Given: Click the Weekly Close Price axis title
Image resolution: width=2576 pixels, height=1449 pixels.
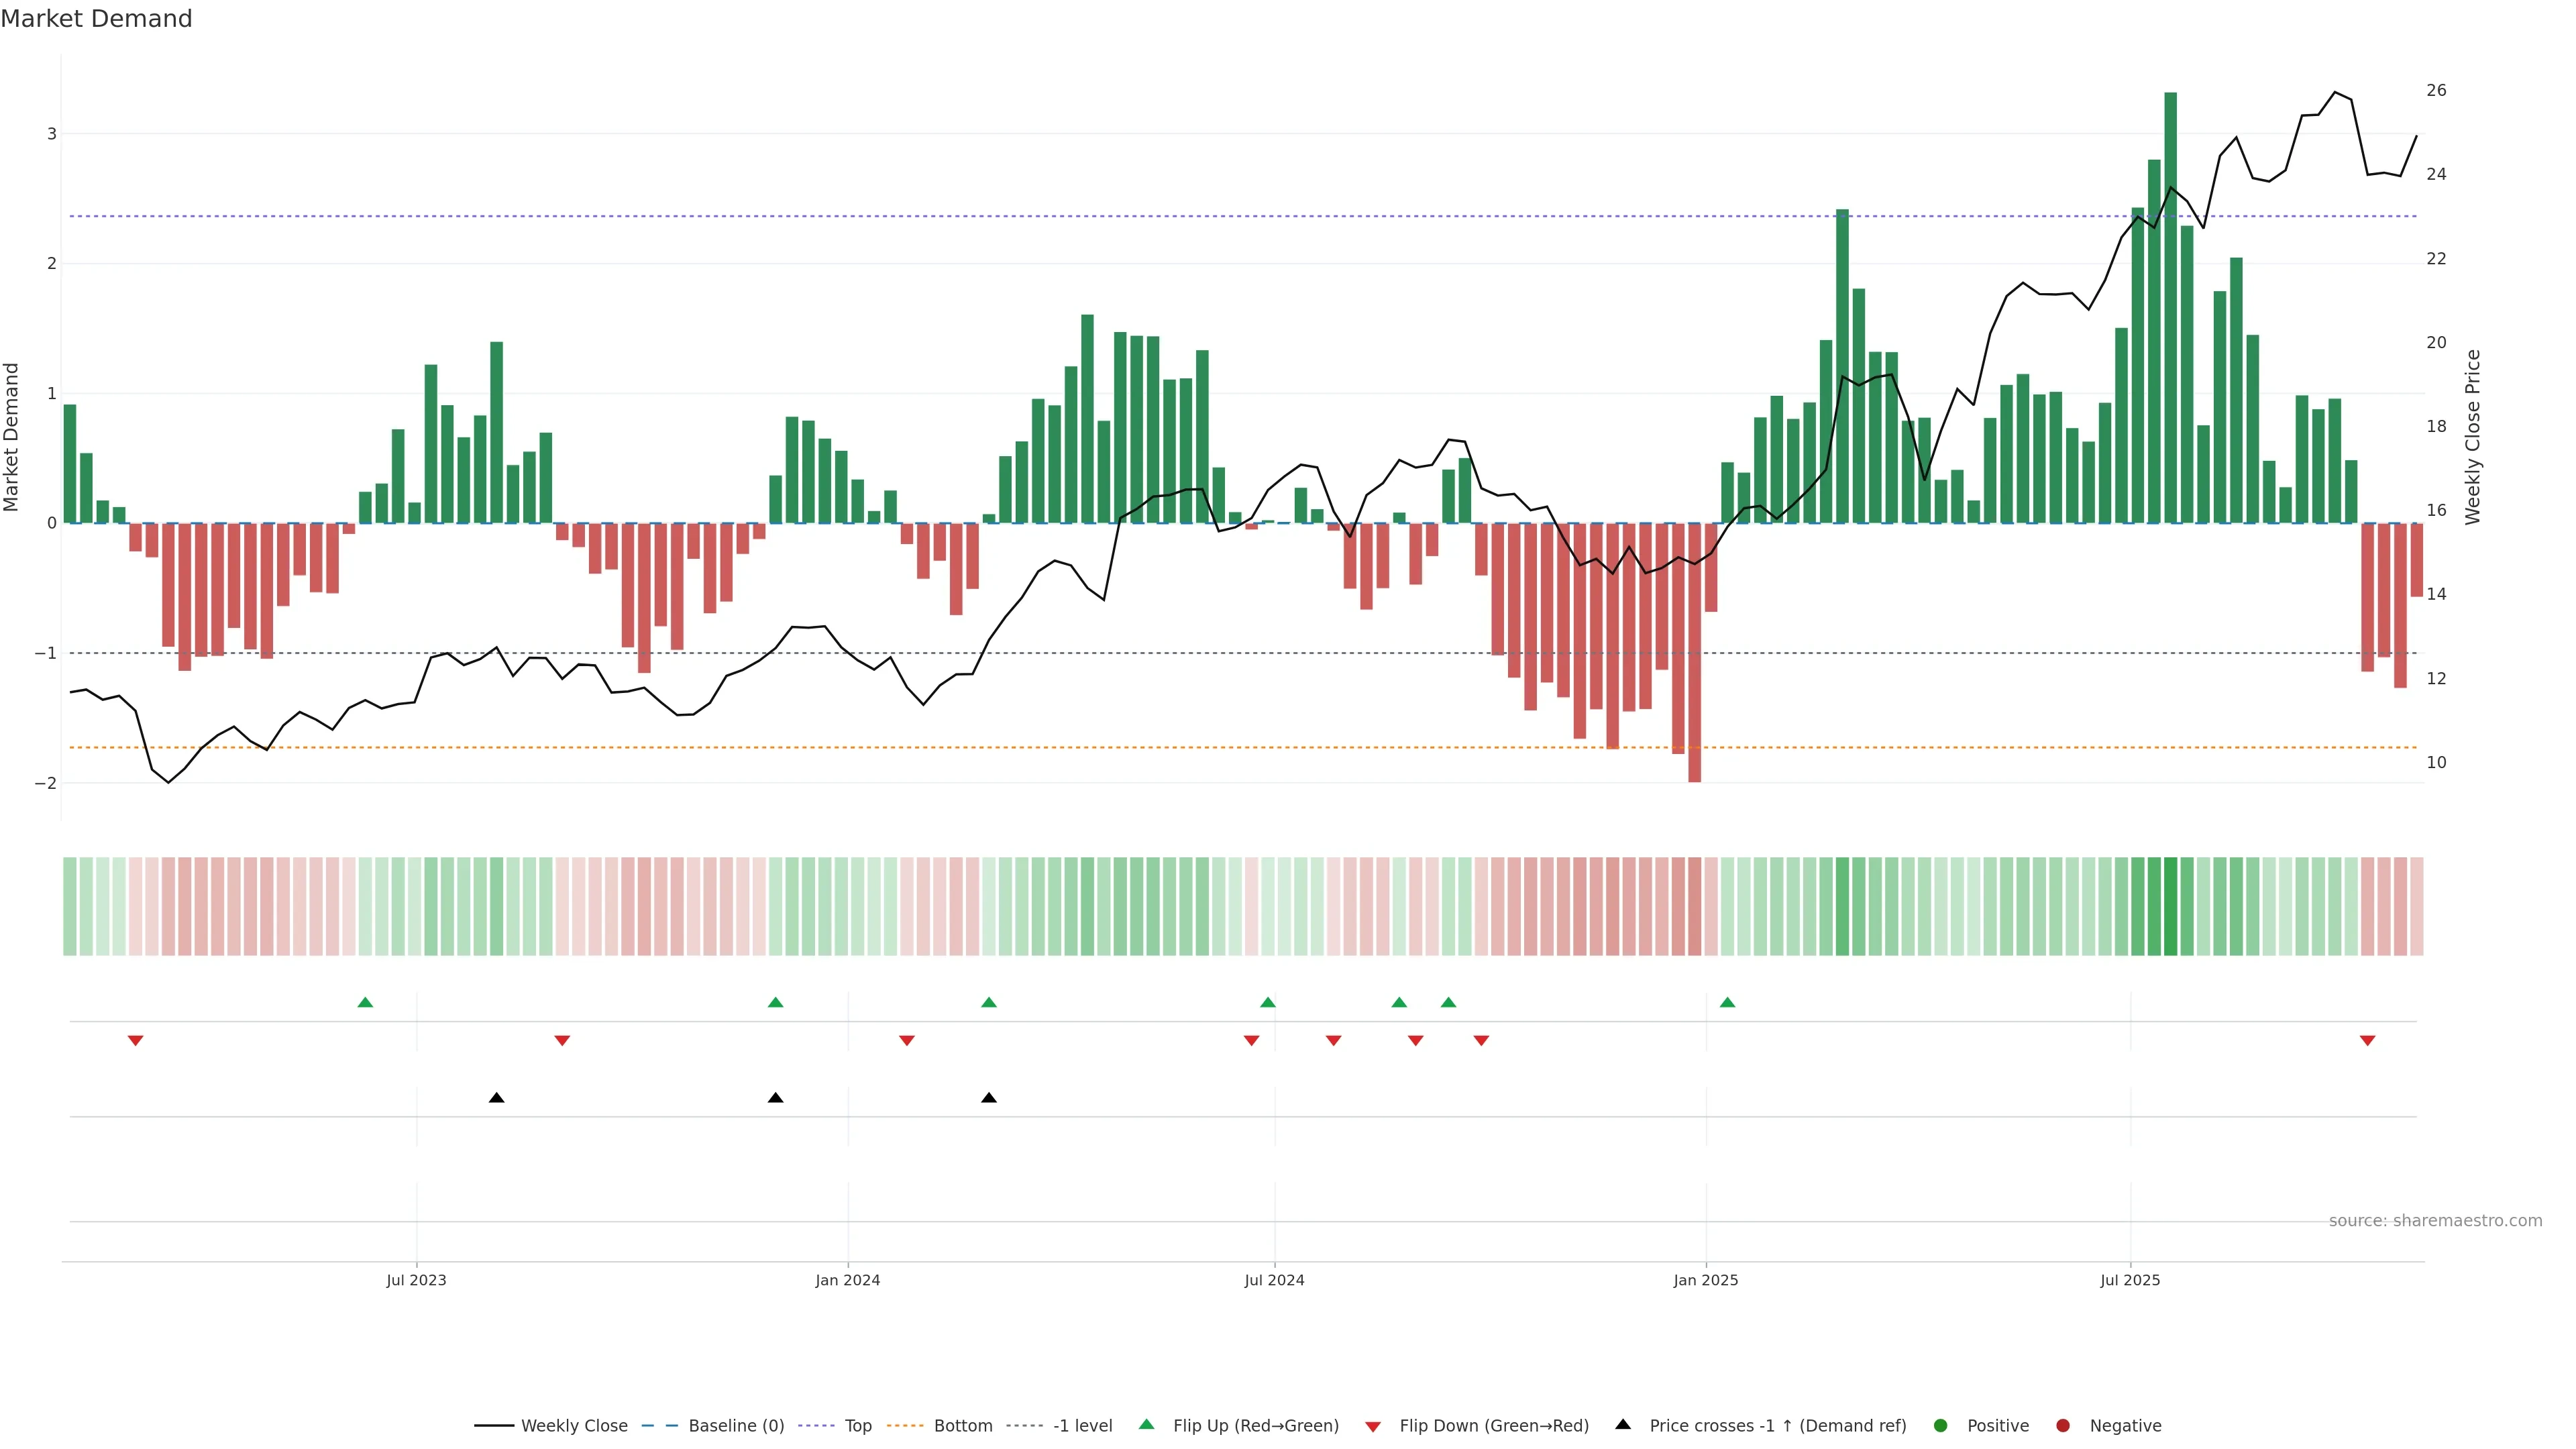Looking at the screenshot, I should pos(2472,437).
